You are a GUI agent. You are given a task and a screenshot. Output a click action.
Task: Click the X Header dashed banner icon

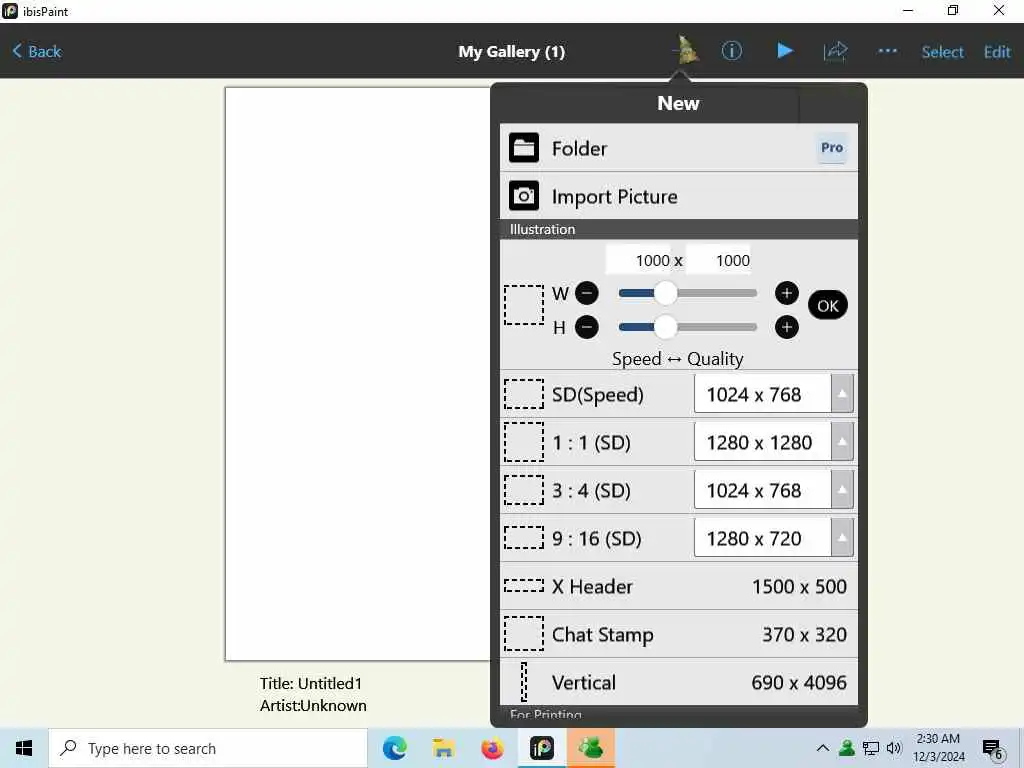[x=524, y=586]
